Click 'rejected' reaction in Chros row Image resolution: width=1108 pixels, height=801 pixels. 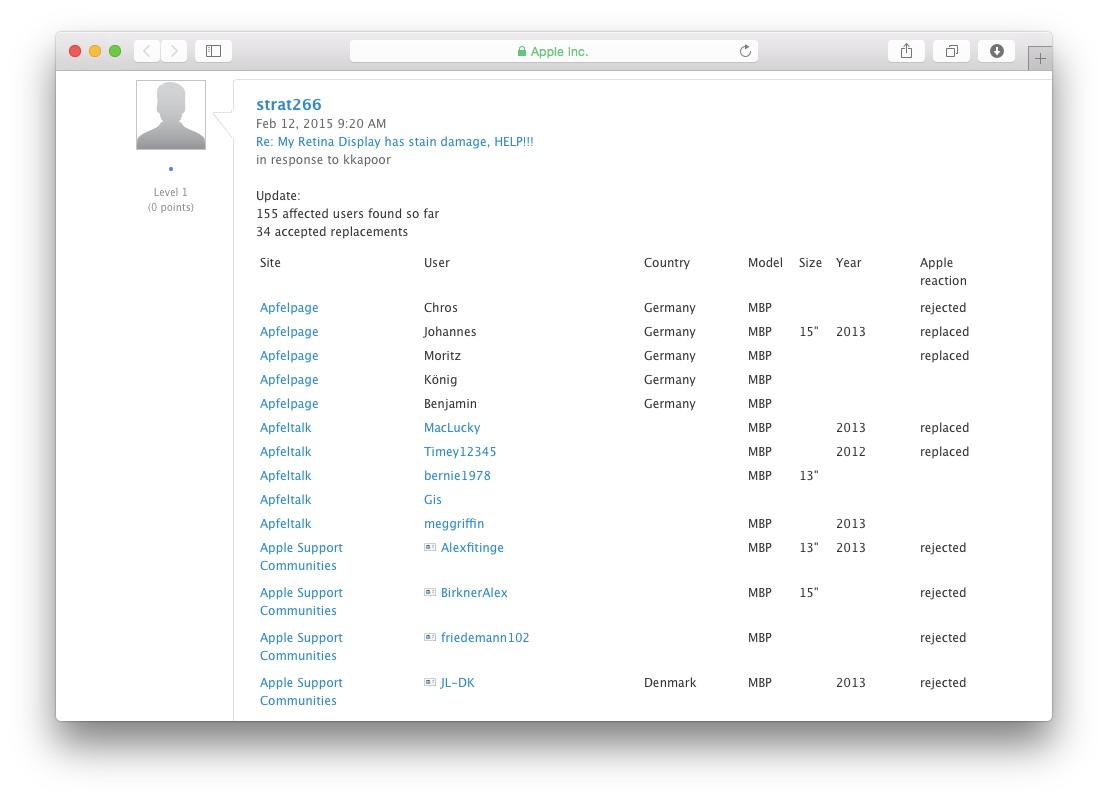[943, 308]
